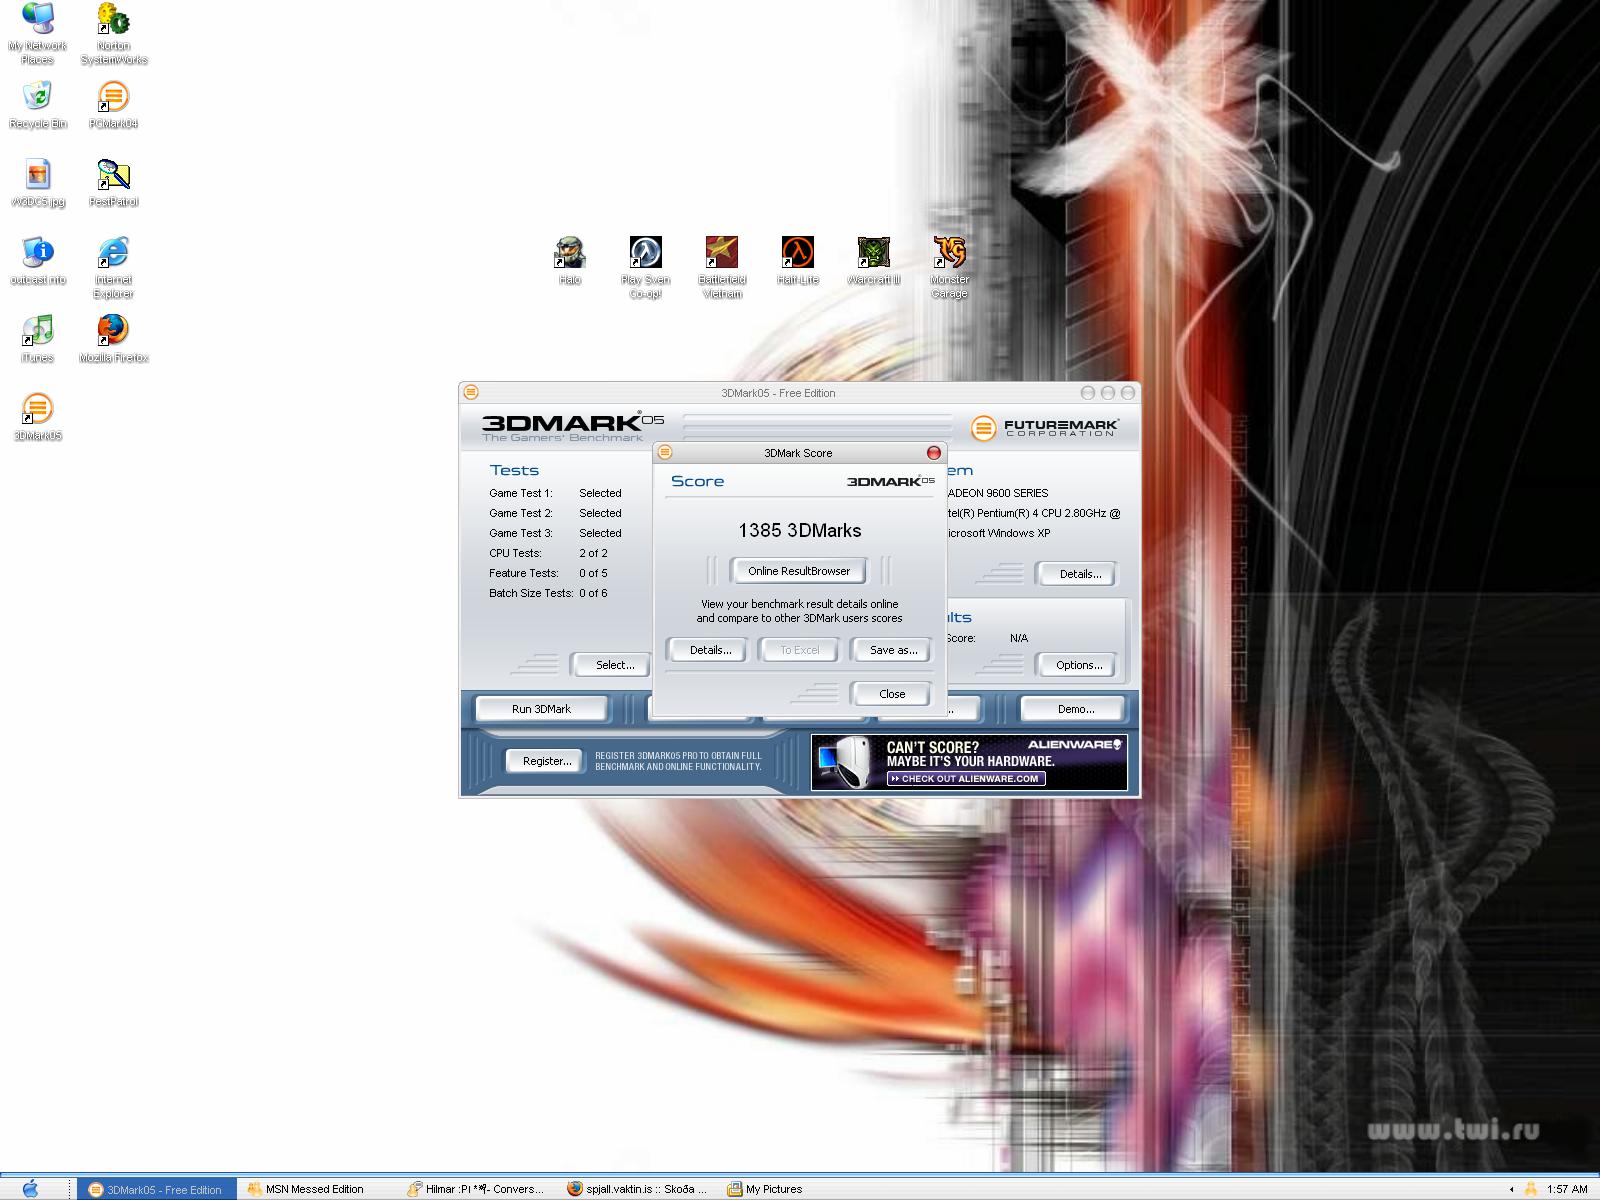The height and width of the screenshot is (1200, 1600).
Task: Launch Mozilla Firefox from desktop
Action: click(x=113, y=332)
